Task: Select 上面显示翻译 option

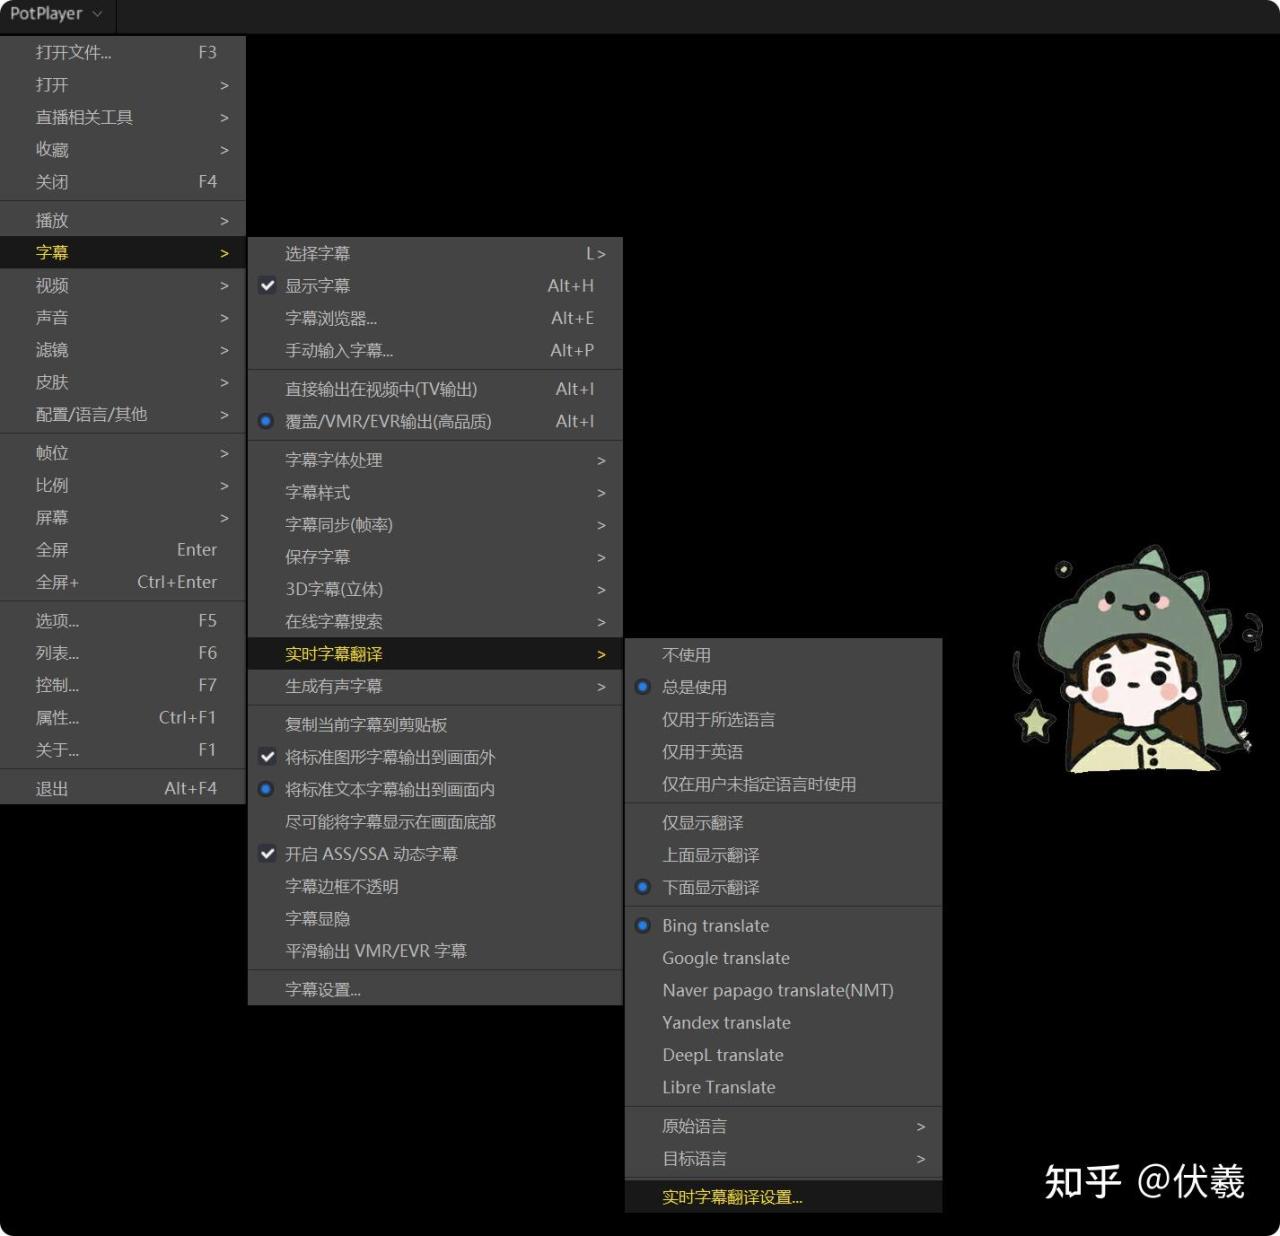Action: [x=710, y=855]
